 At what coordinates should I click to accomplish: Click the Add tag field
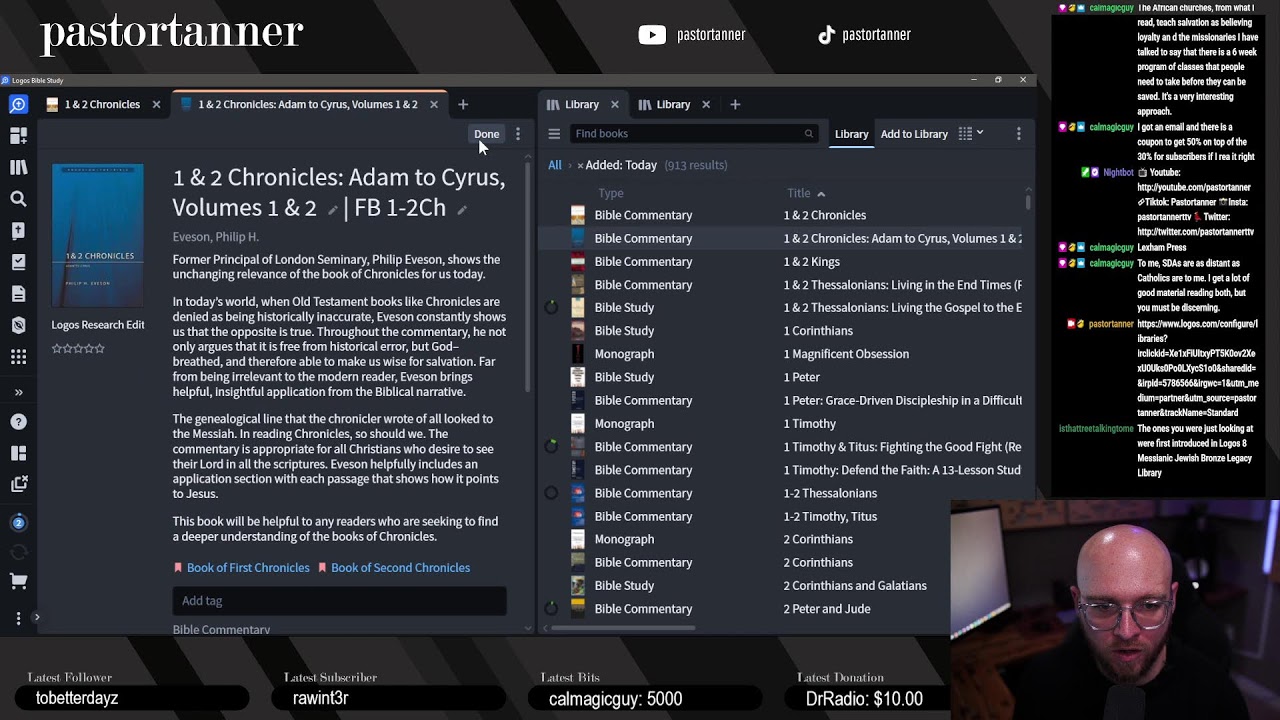coord(339,601)
